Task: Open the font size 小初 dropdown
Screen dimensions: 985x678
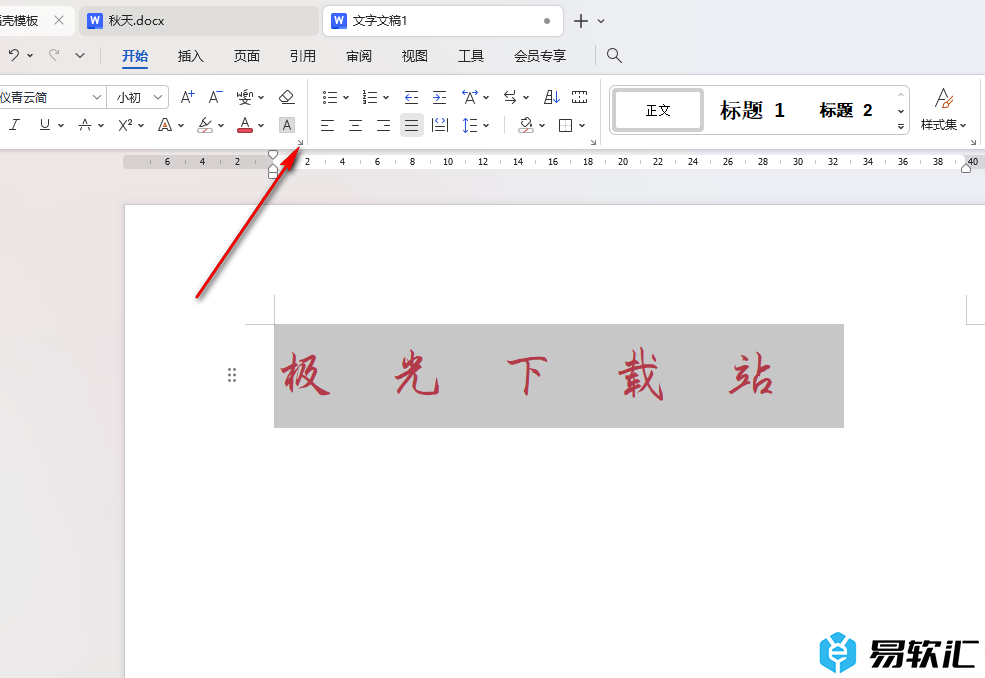Action: click(158, 97)
